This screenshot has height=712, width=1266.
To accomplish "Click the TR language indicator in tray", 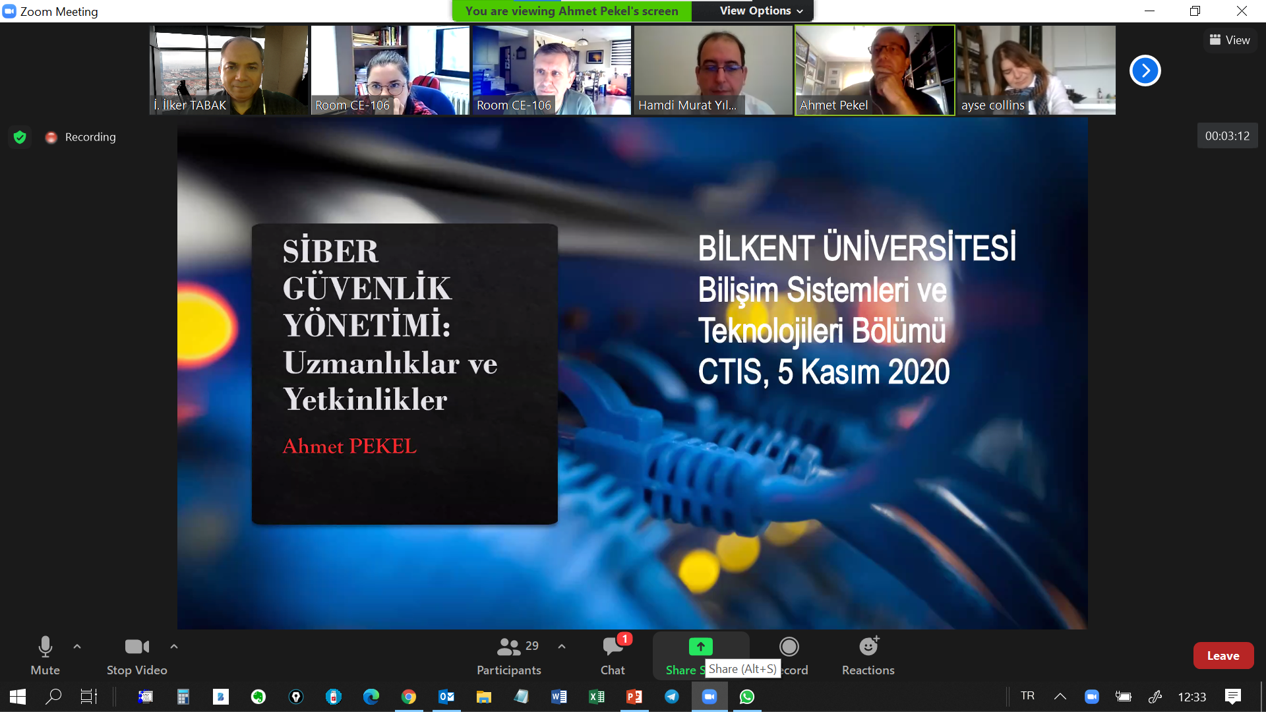I will pos(1027,697).
